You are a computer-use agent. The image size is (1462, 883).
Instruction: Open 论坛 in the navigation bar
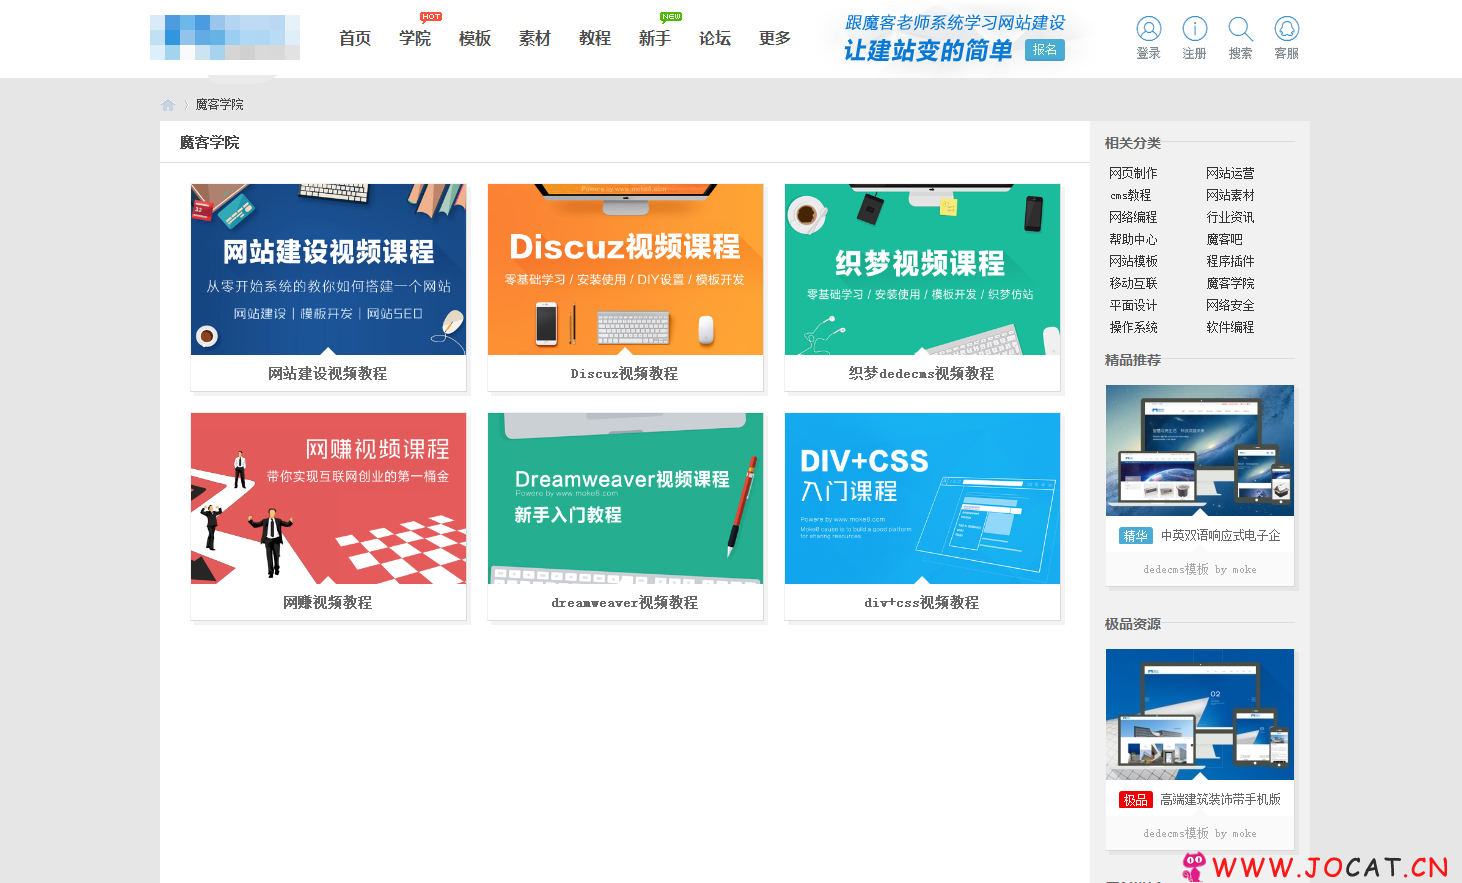(x=715, y=38)
